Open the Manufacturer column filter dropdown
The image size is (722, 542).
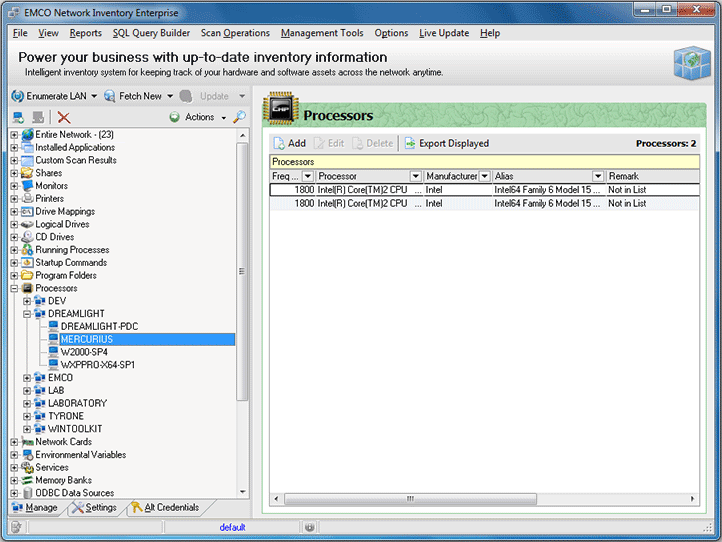coord(485,176)
